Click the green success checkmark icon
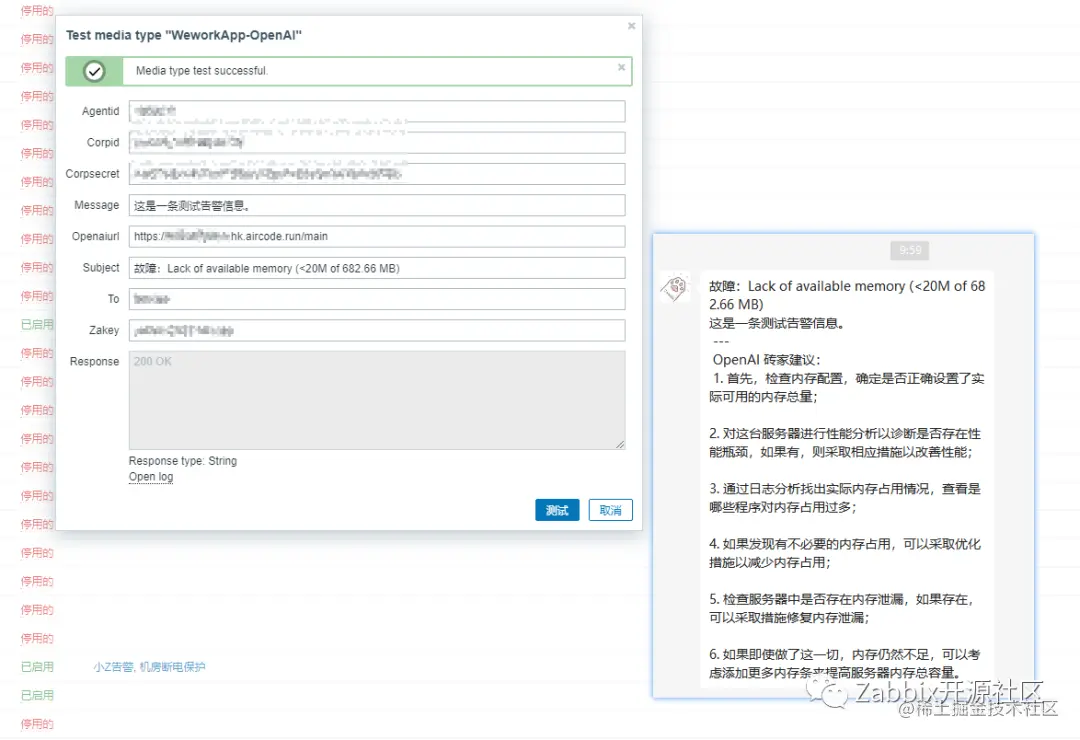This screenshot has width=1080, height=740. tap(94, 71)
